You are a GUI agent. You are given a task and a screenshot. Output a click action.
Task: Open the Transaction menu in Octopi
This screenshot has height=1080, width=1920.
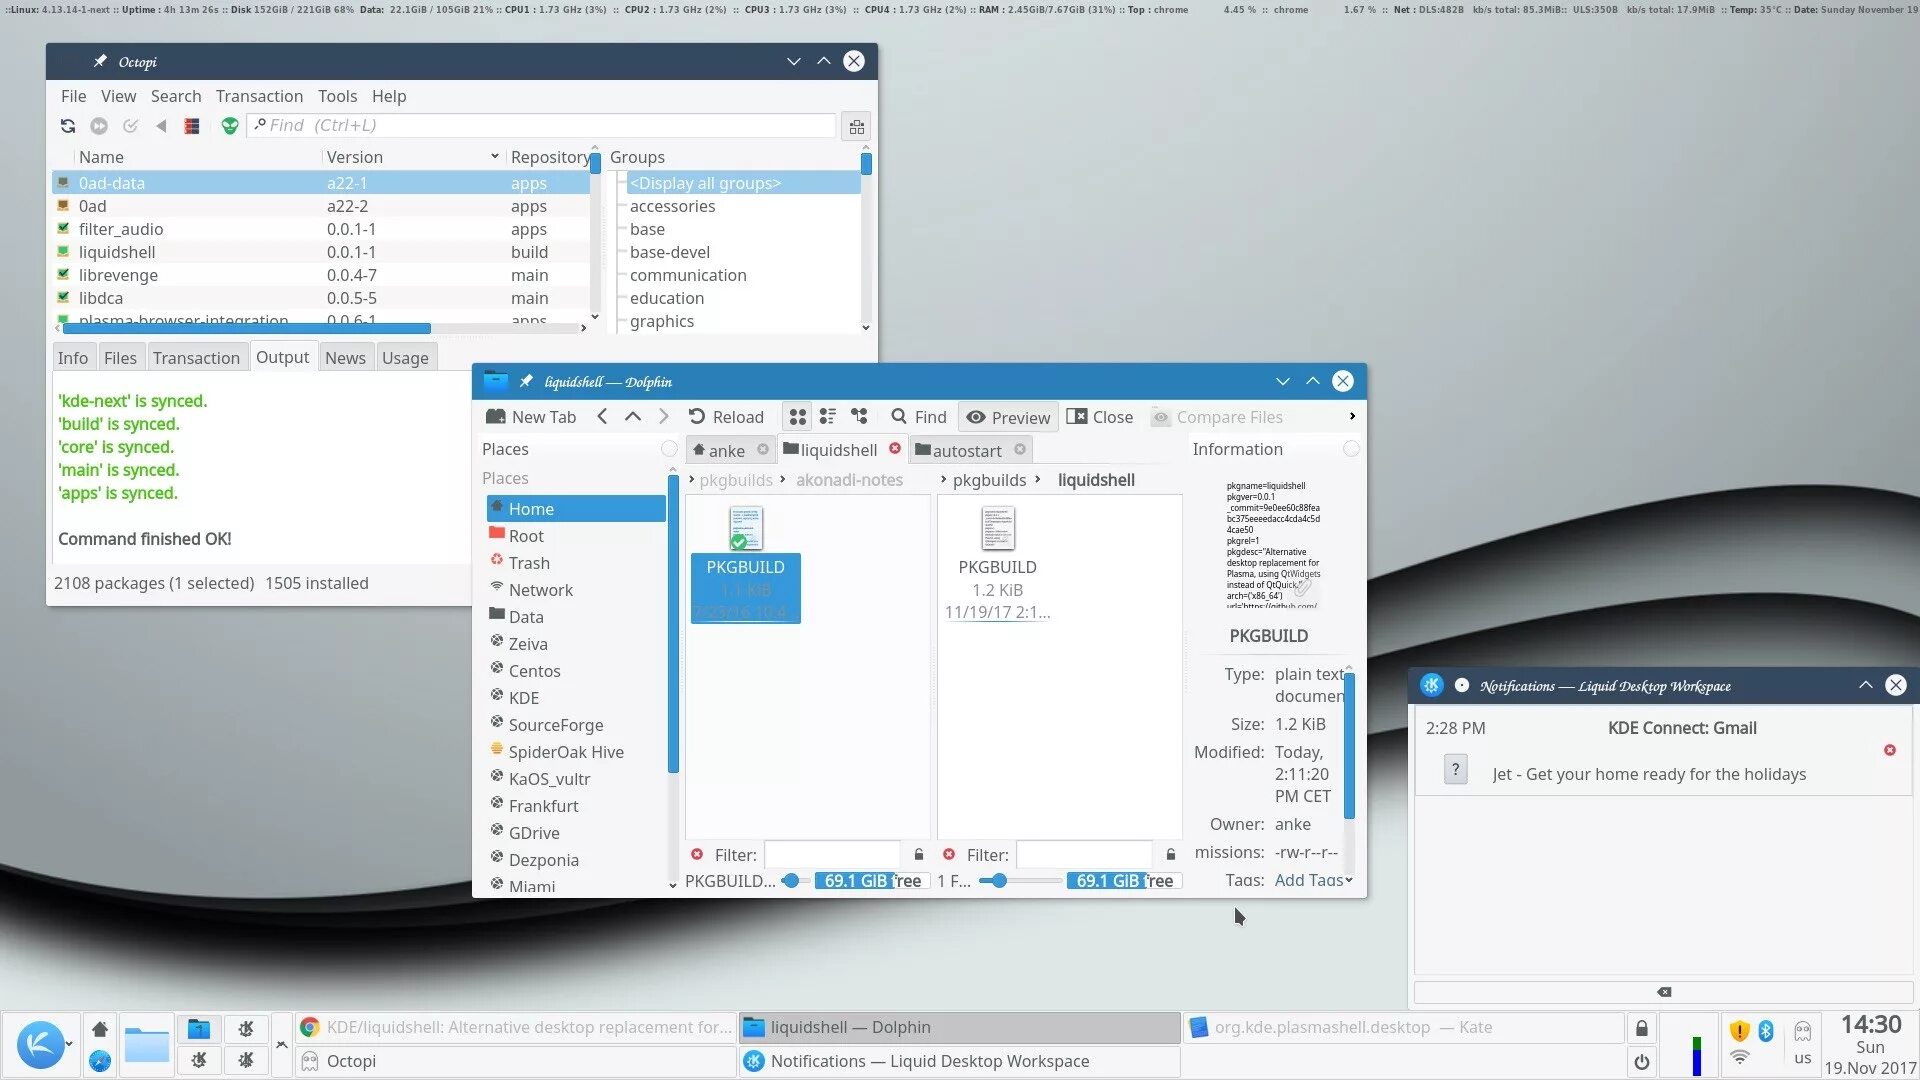click(x=259, y=96)
